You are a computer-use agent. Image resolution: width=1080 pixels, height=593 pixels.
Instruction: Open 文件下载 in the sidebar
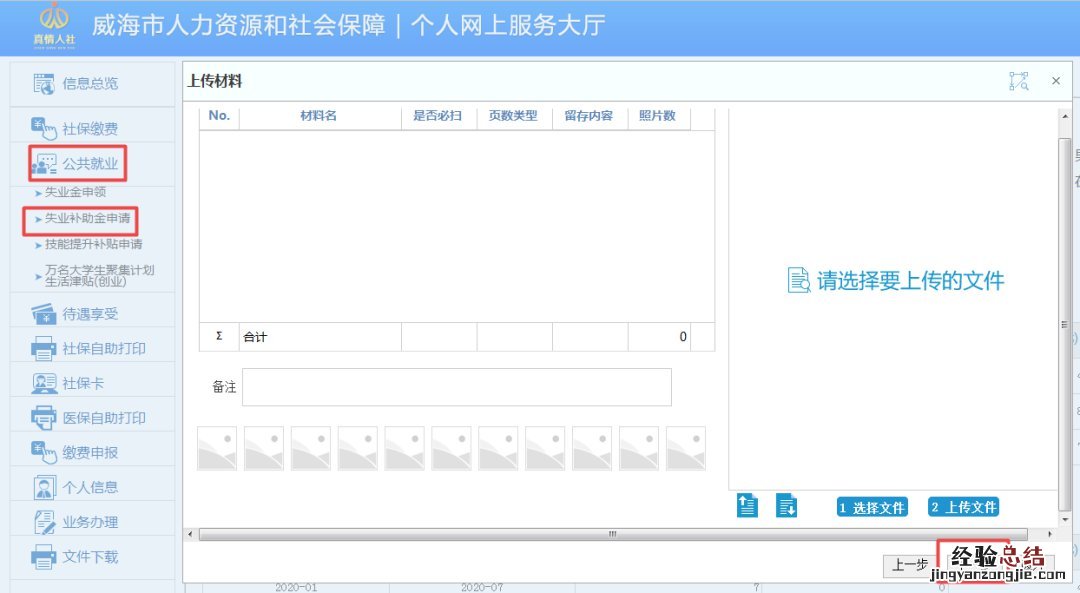89,557
